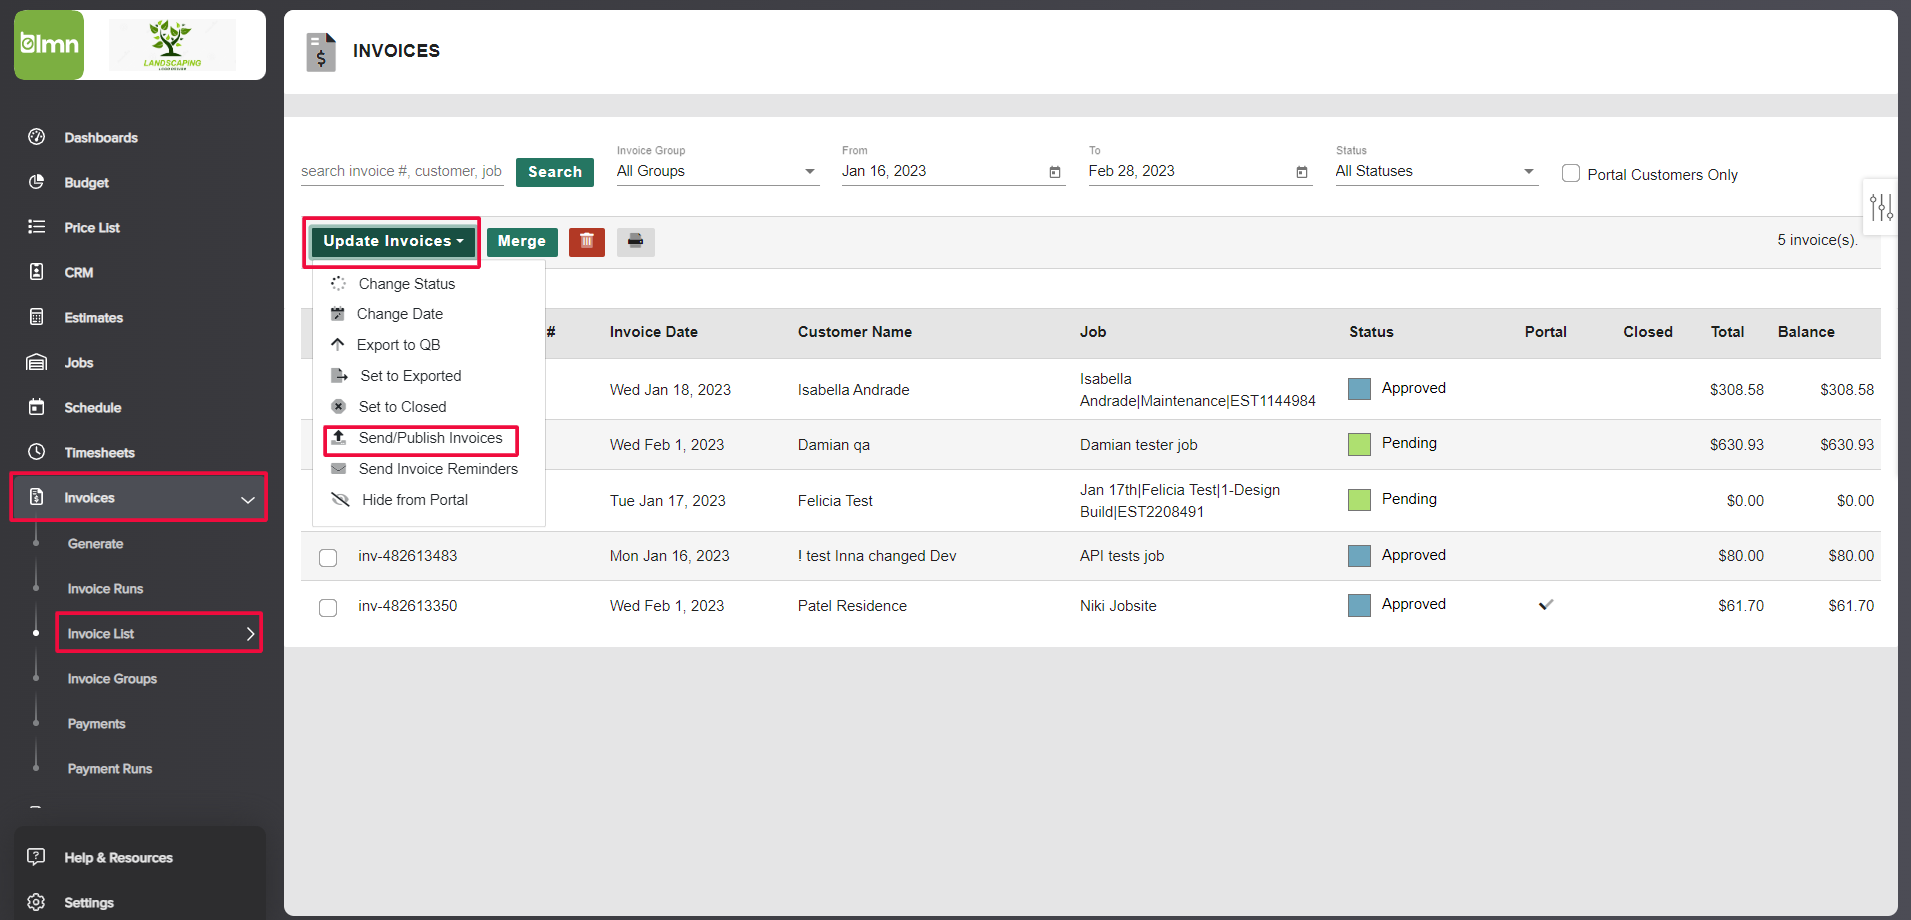
Task: Open Budget pie chart icon
Action: point(37,182)
